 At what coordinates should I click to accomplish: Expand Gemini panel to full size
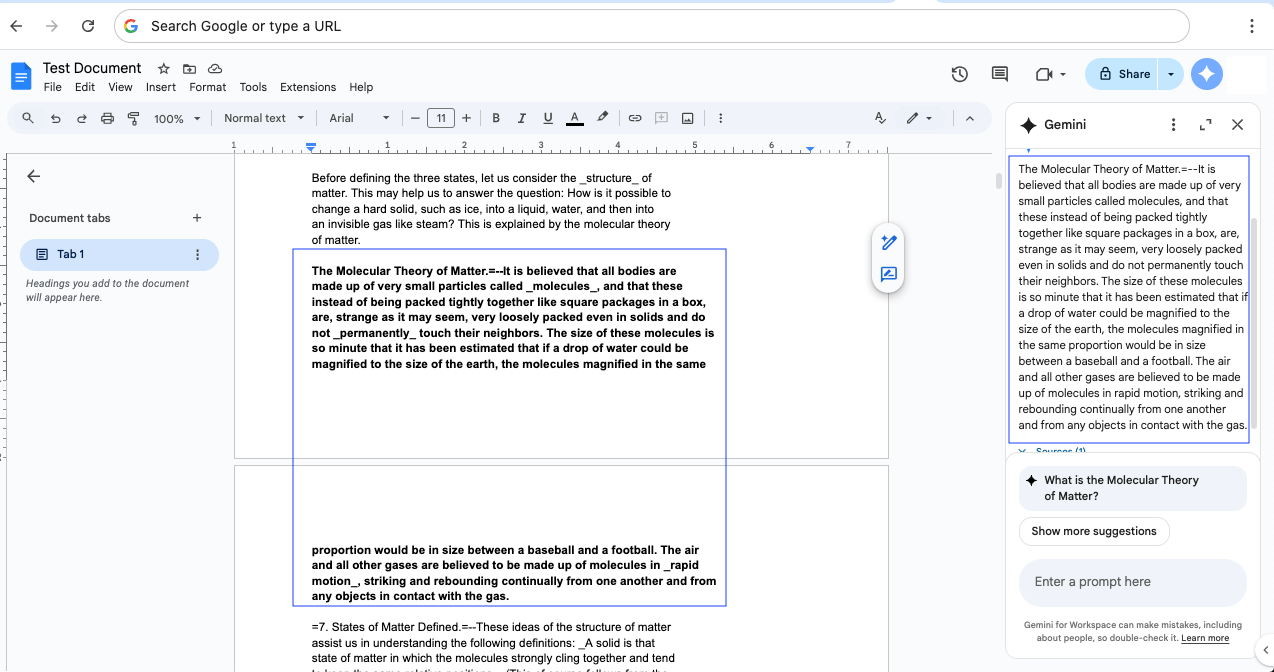point(1205,125)
